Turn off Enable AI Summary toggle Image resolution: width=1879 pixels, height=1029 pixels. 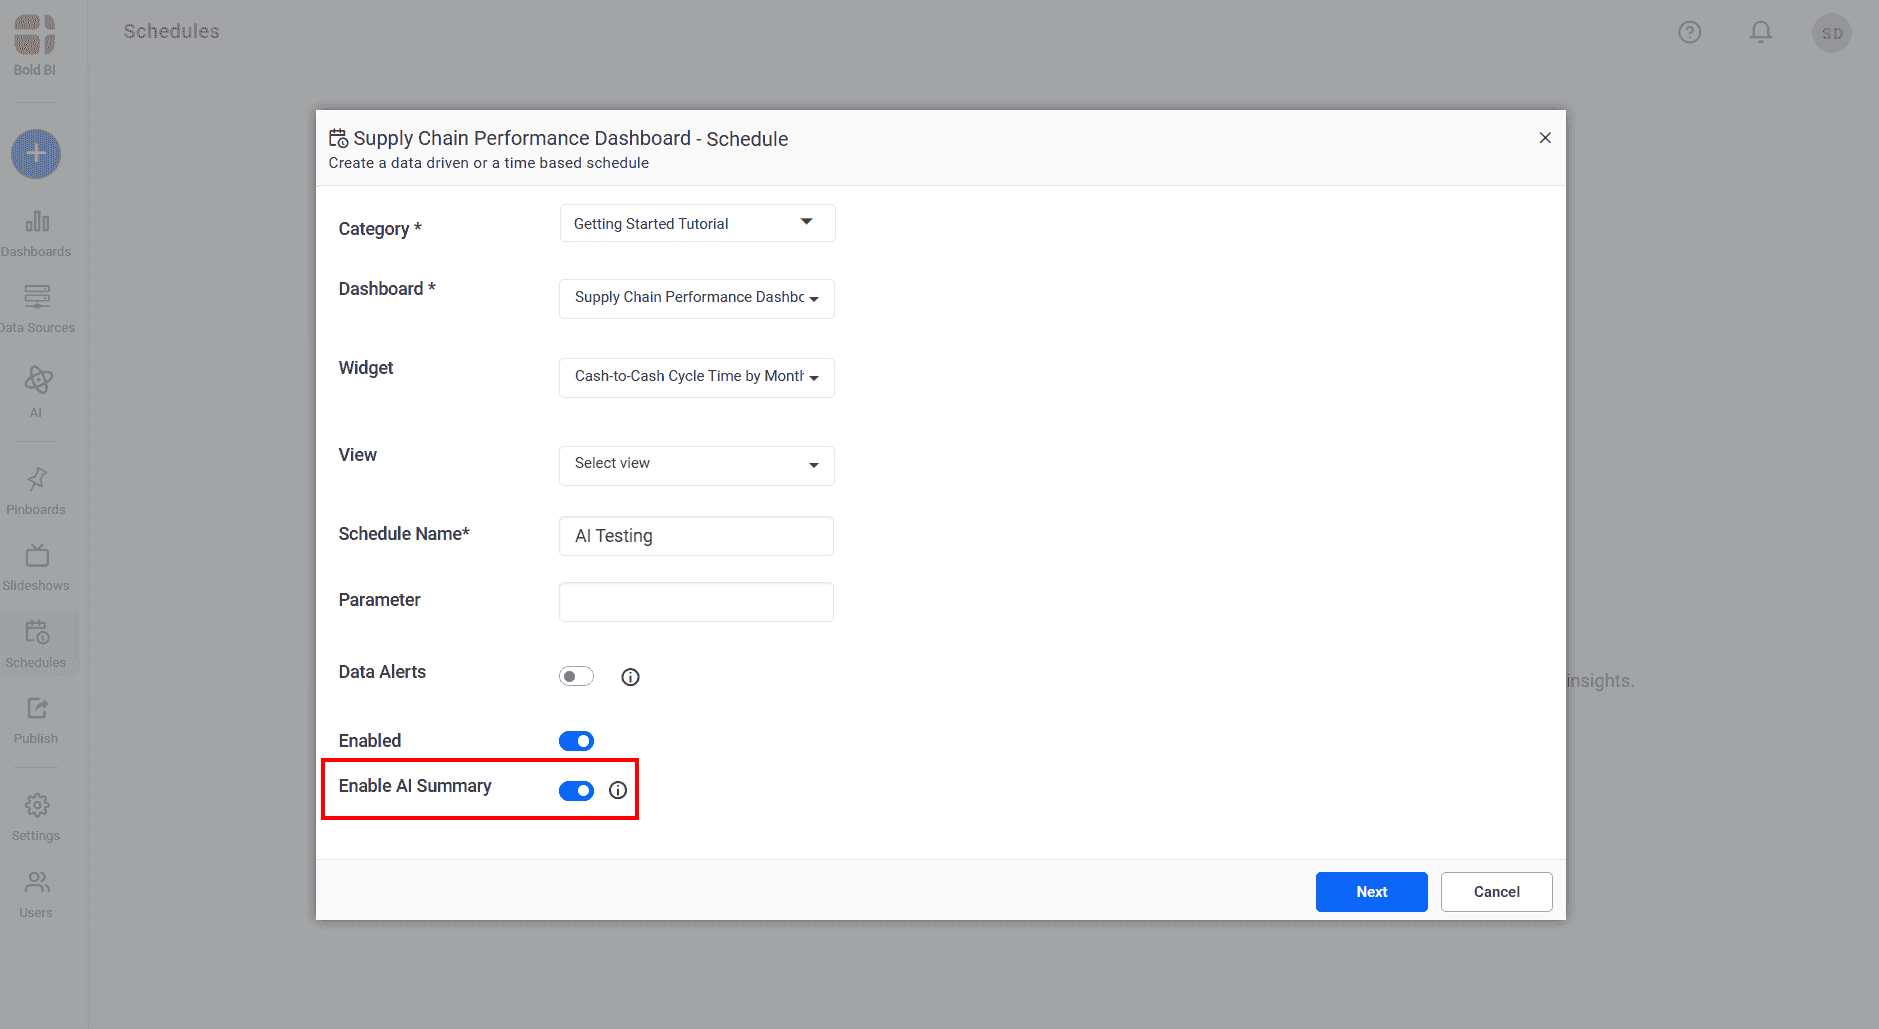tap(576, 791)
